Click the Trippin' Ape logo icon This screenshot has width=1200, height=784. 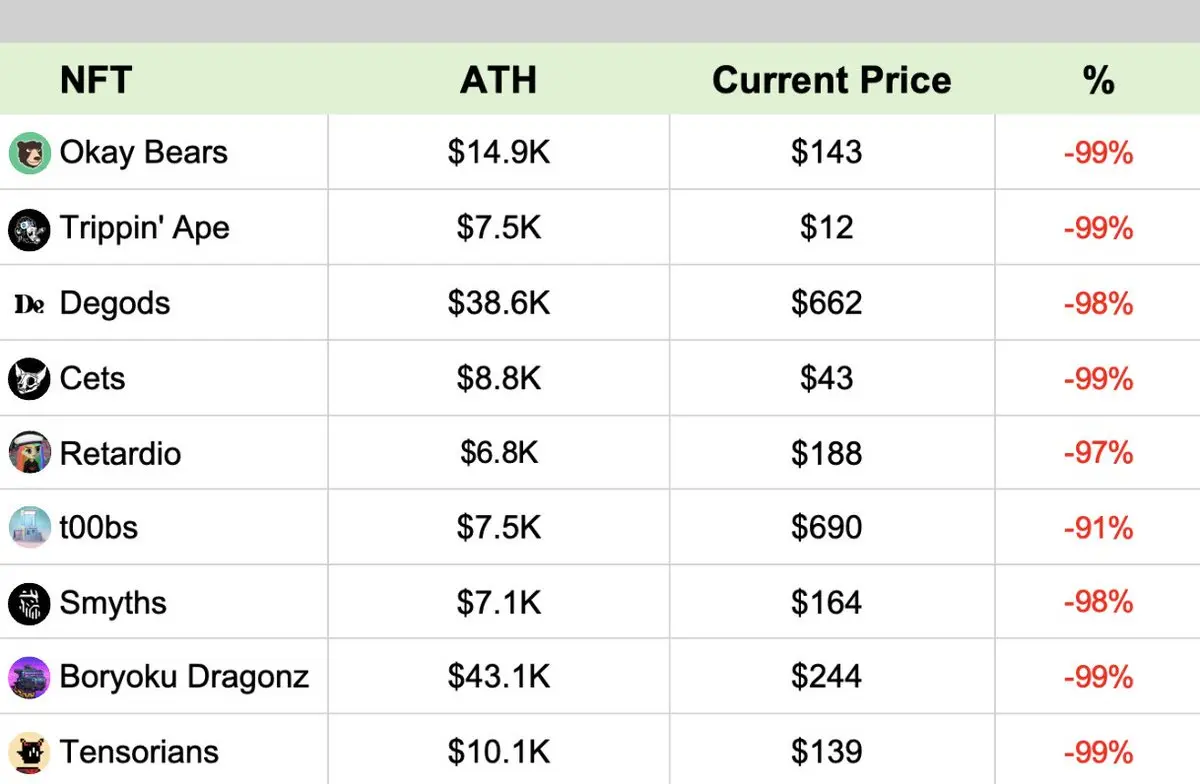point(29,229)
